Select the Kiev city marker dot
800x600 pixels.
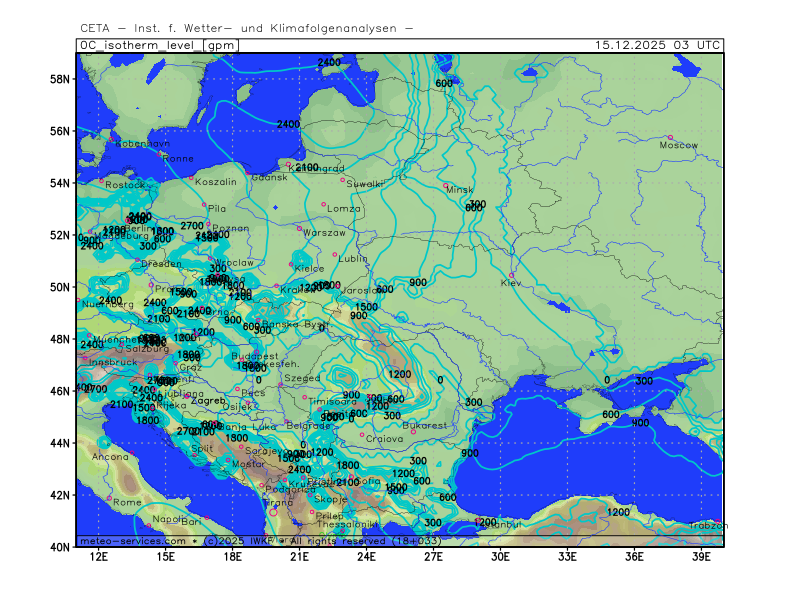coord(512,275)
